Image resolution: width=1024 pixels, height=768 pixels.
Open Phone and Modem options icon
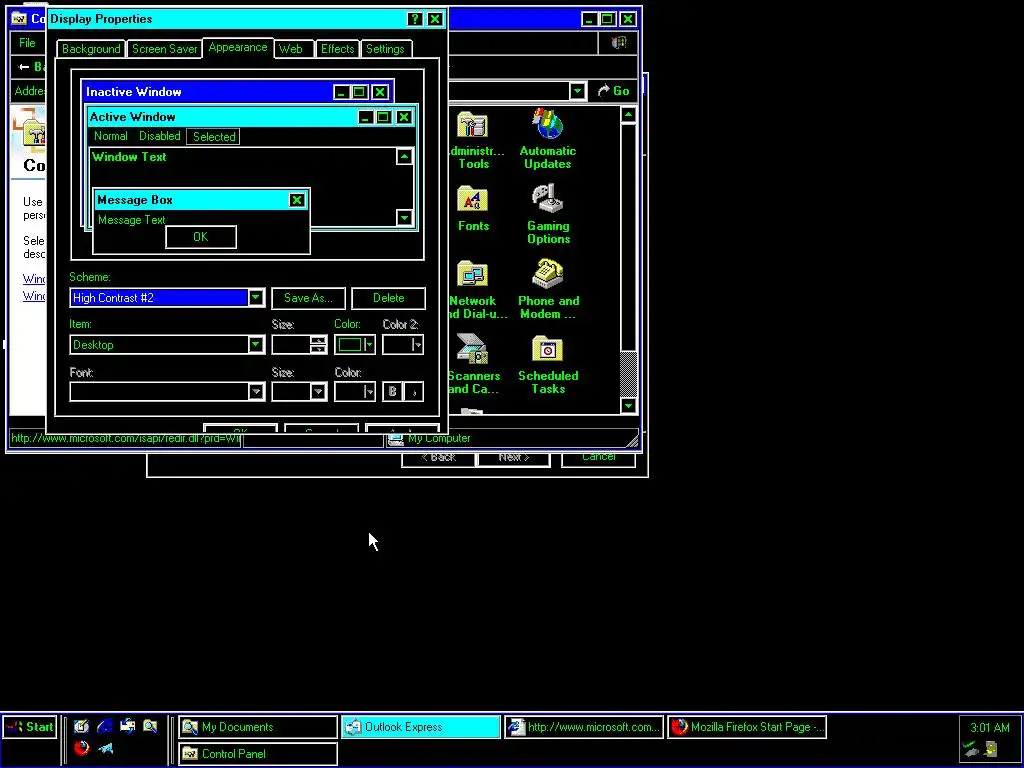pyautogui.click(x=548, y=289)
